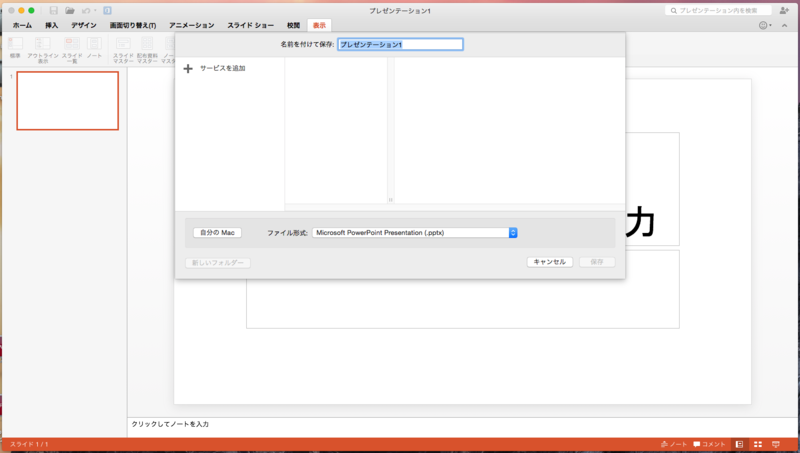Click the 名前を付けて保存 filename field
The width and height of the screenshot is (800, 453).
click(401, 44)
